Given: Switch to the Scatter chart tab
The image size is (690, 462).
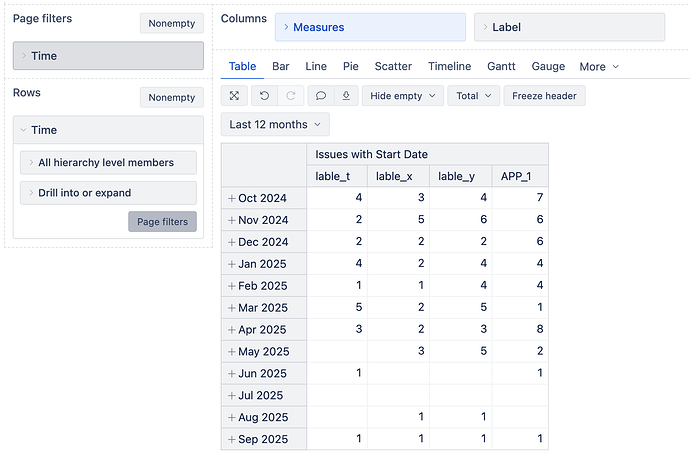Looking at the screenshot, I should [x=393, y=66].
